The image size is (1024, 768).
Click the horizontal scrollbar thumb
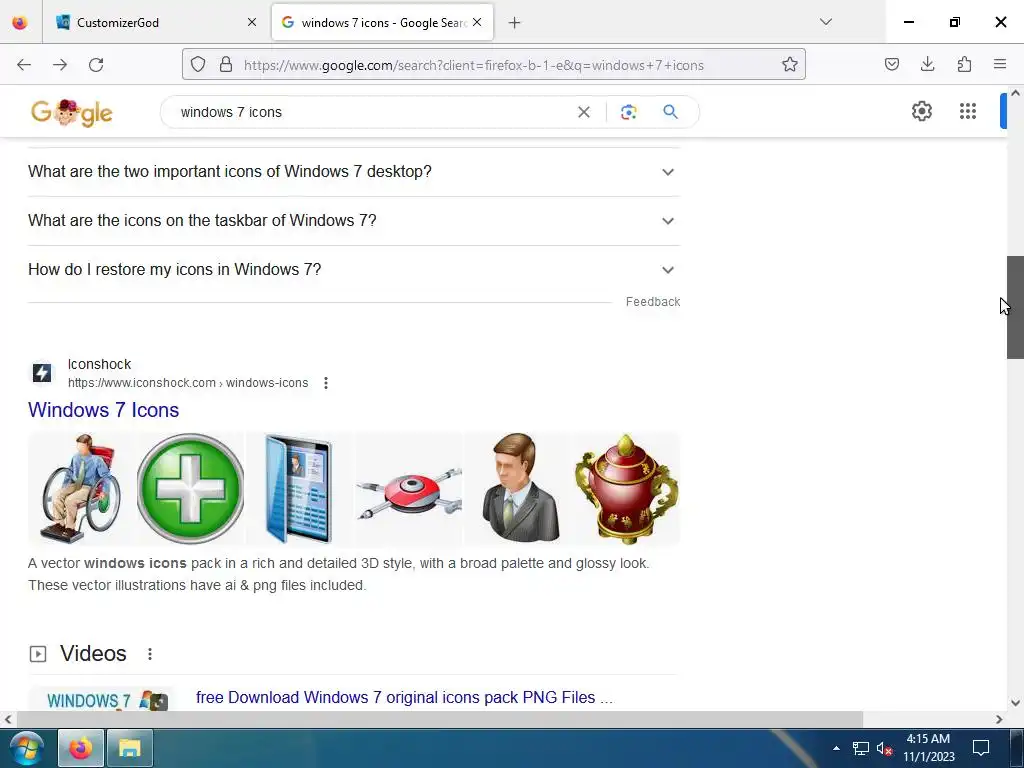440,720
